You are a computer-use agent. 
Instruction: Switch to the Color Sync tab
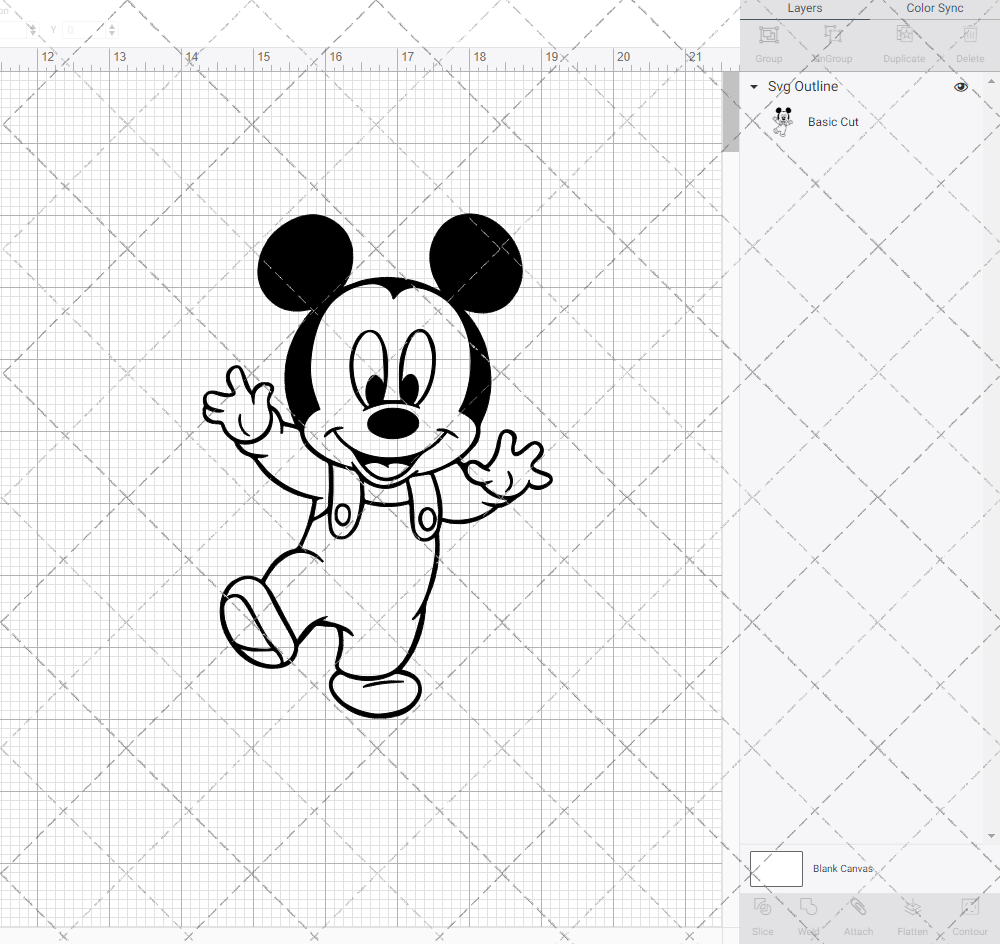934,9
